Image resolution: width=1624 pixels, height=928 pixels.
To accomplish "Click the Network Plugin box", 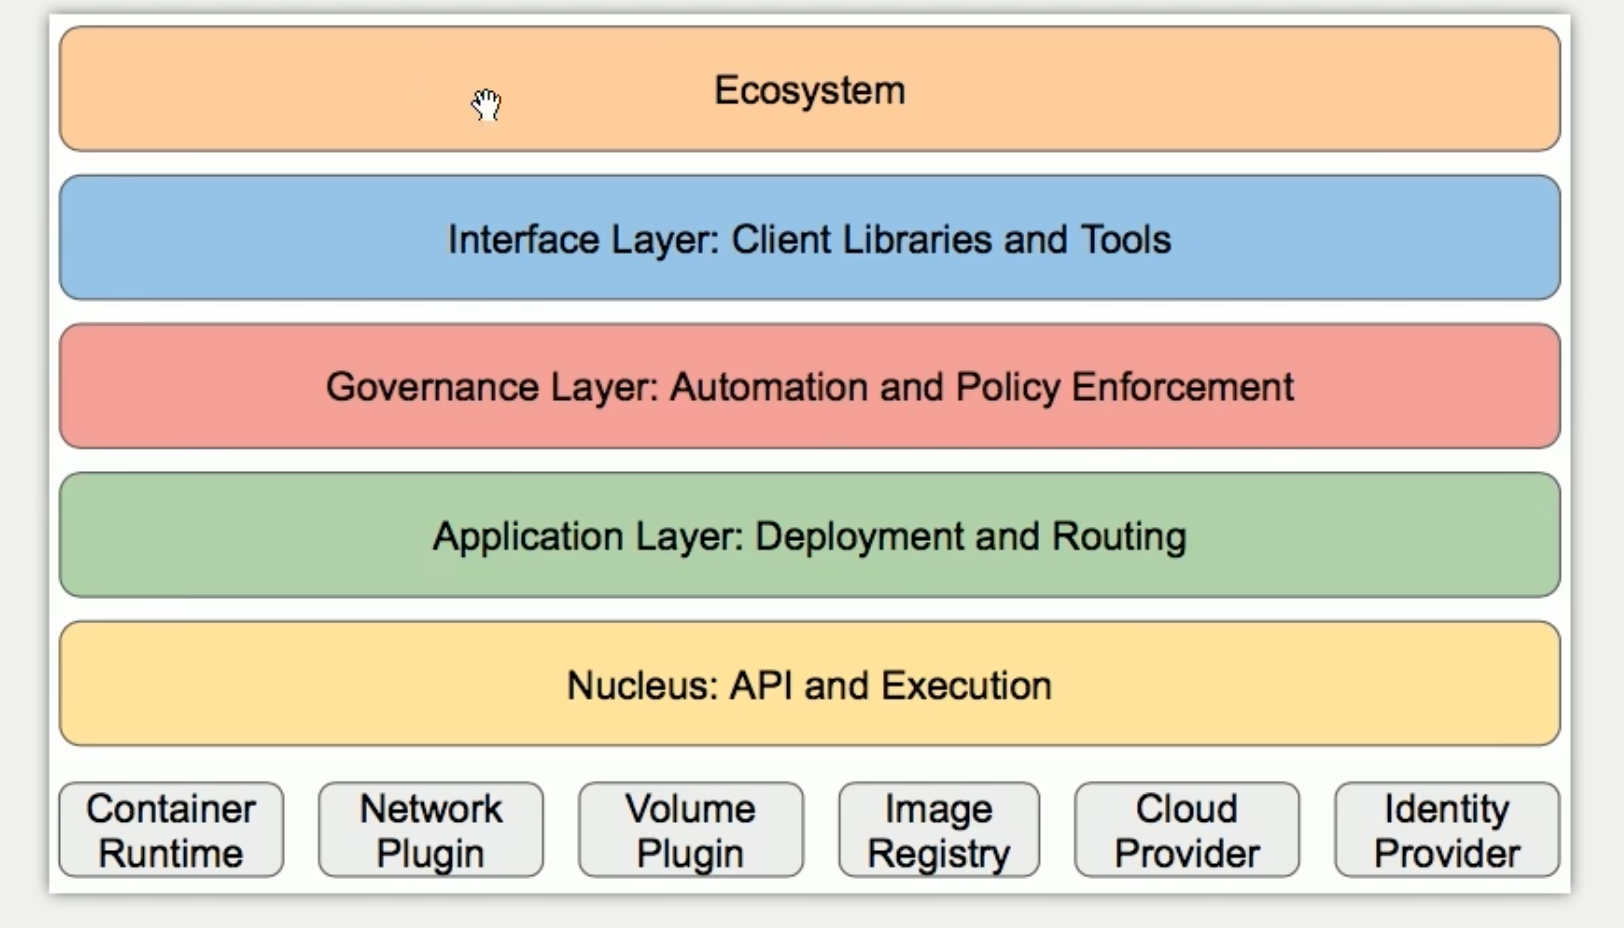I will (x=431, y=830).
